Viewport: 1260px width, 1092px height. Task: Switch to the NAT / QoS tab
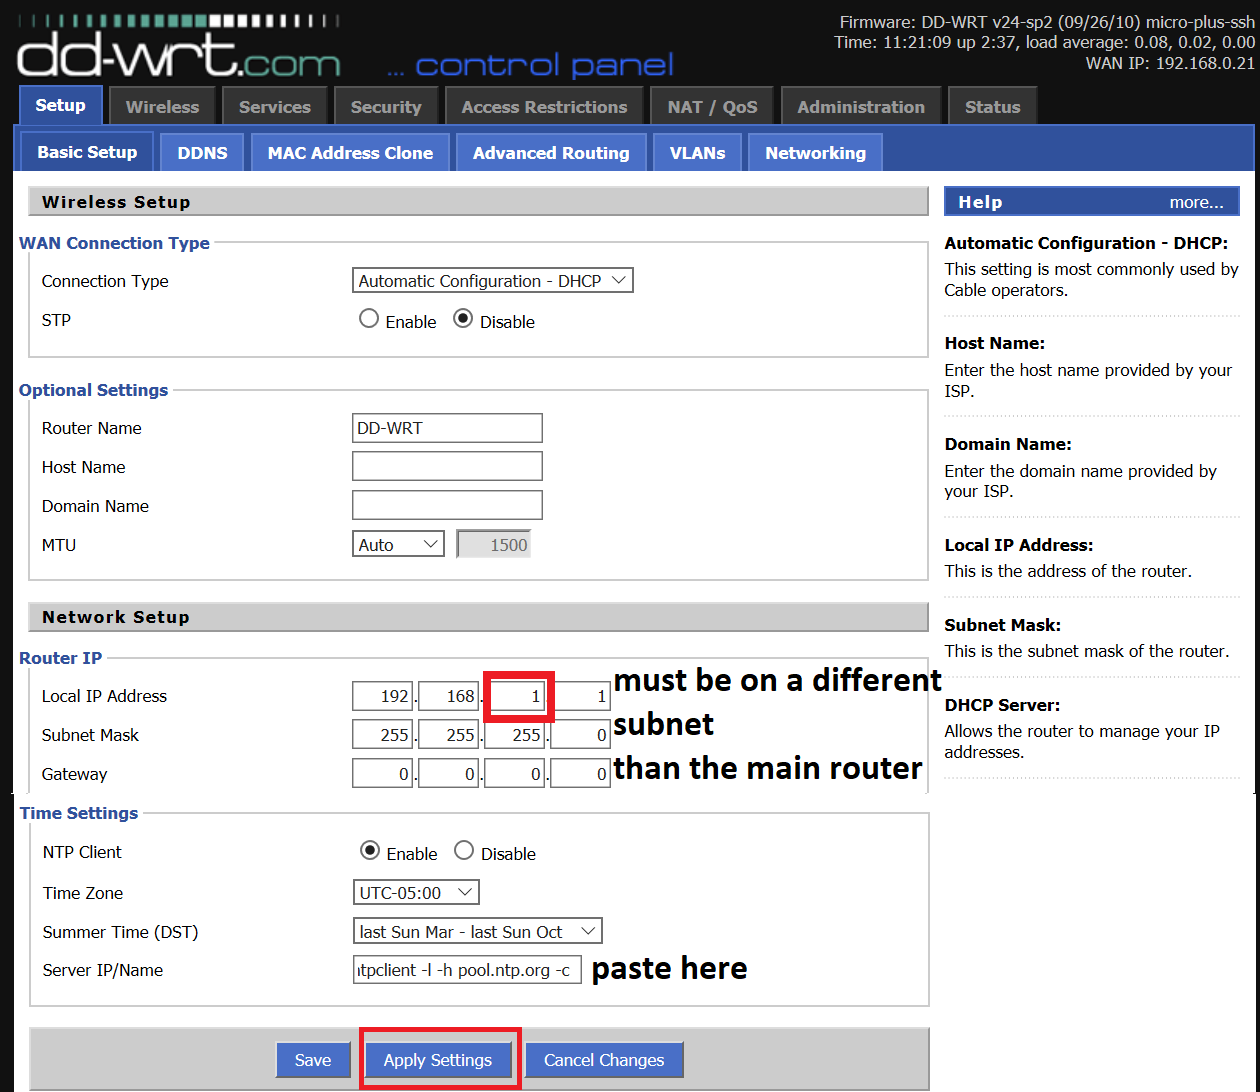[x=712, y=106]
